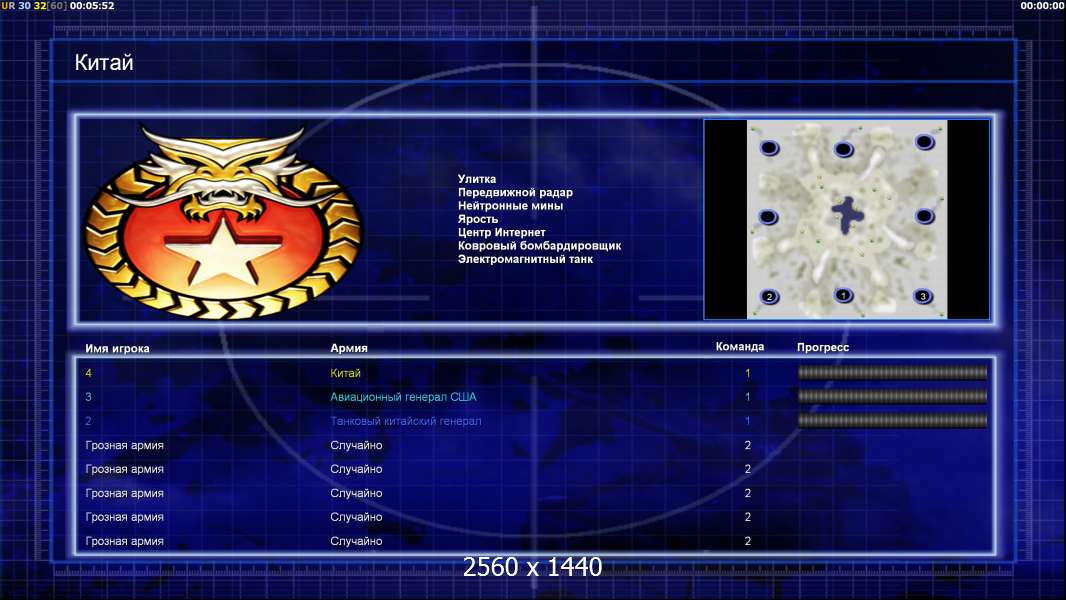This screenshot has width=1066, height=600.
Task: Select start position 3 on the minimap
Action: [x=923, y=296]
